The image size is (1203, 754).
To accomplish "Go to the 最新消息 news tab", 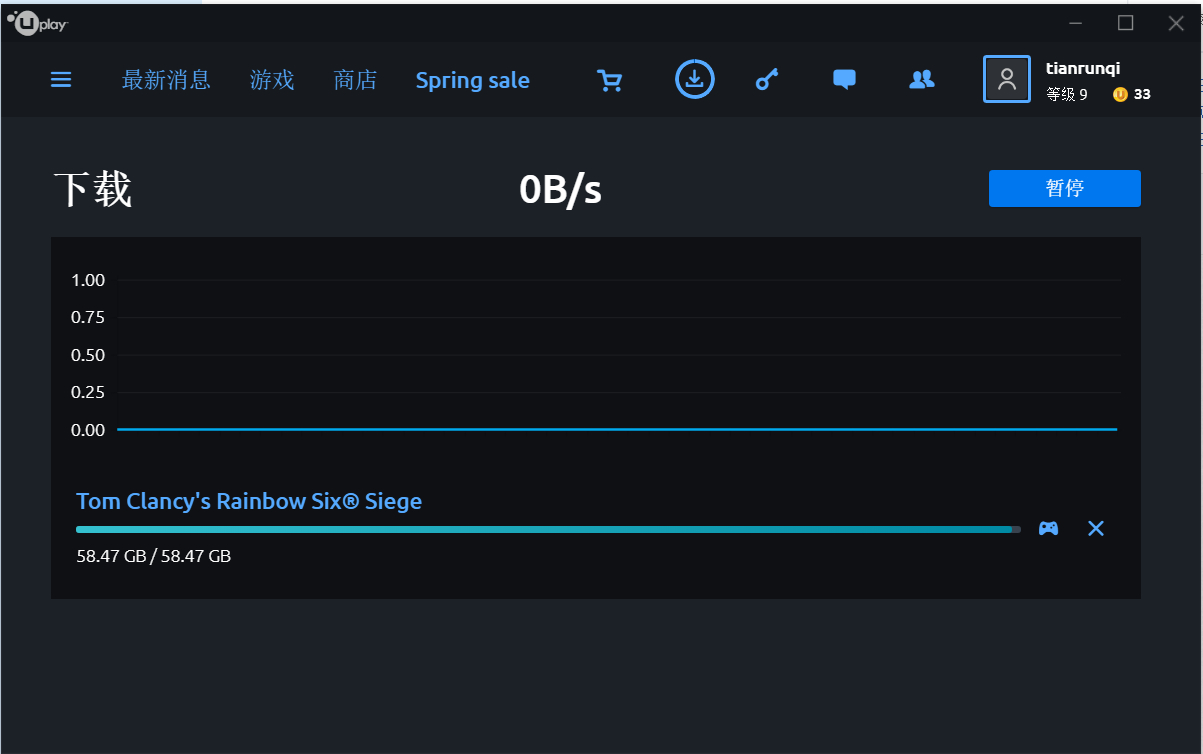I will [166, 80].
